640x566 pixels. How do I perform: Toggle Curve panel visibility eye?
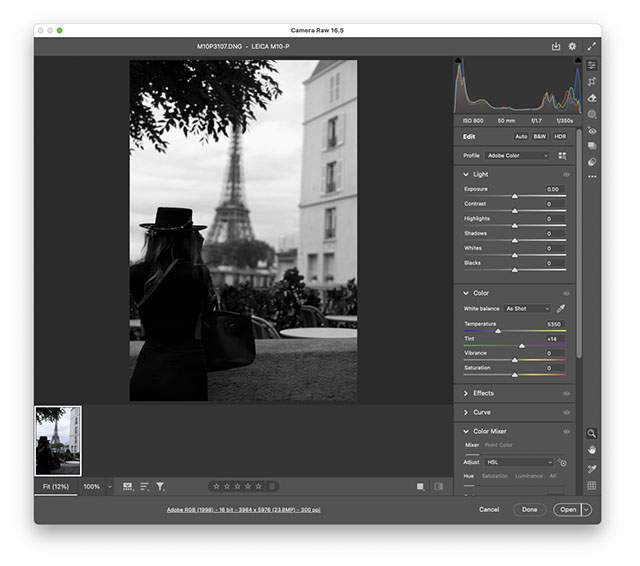pos(567,413)
